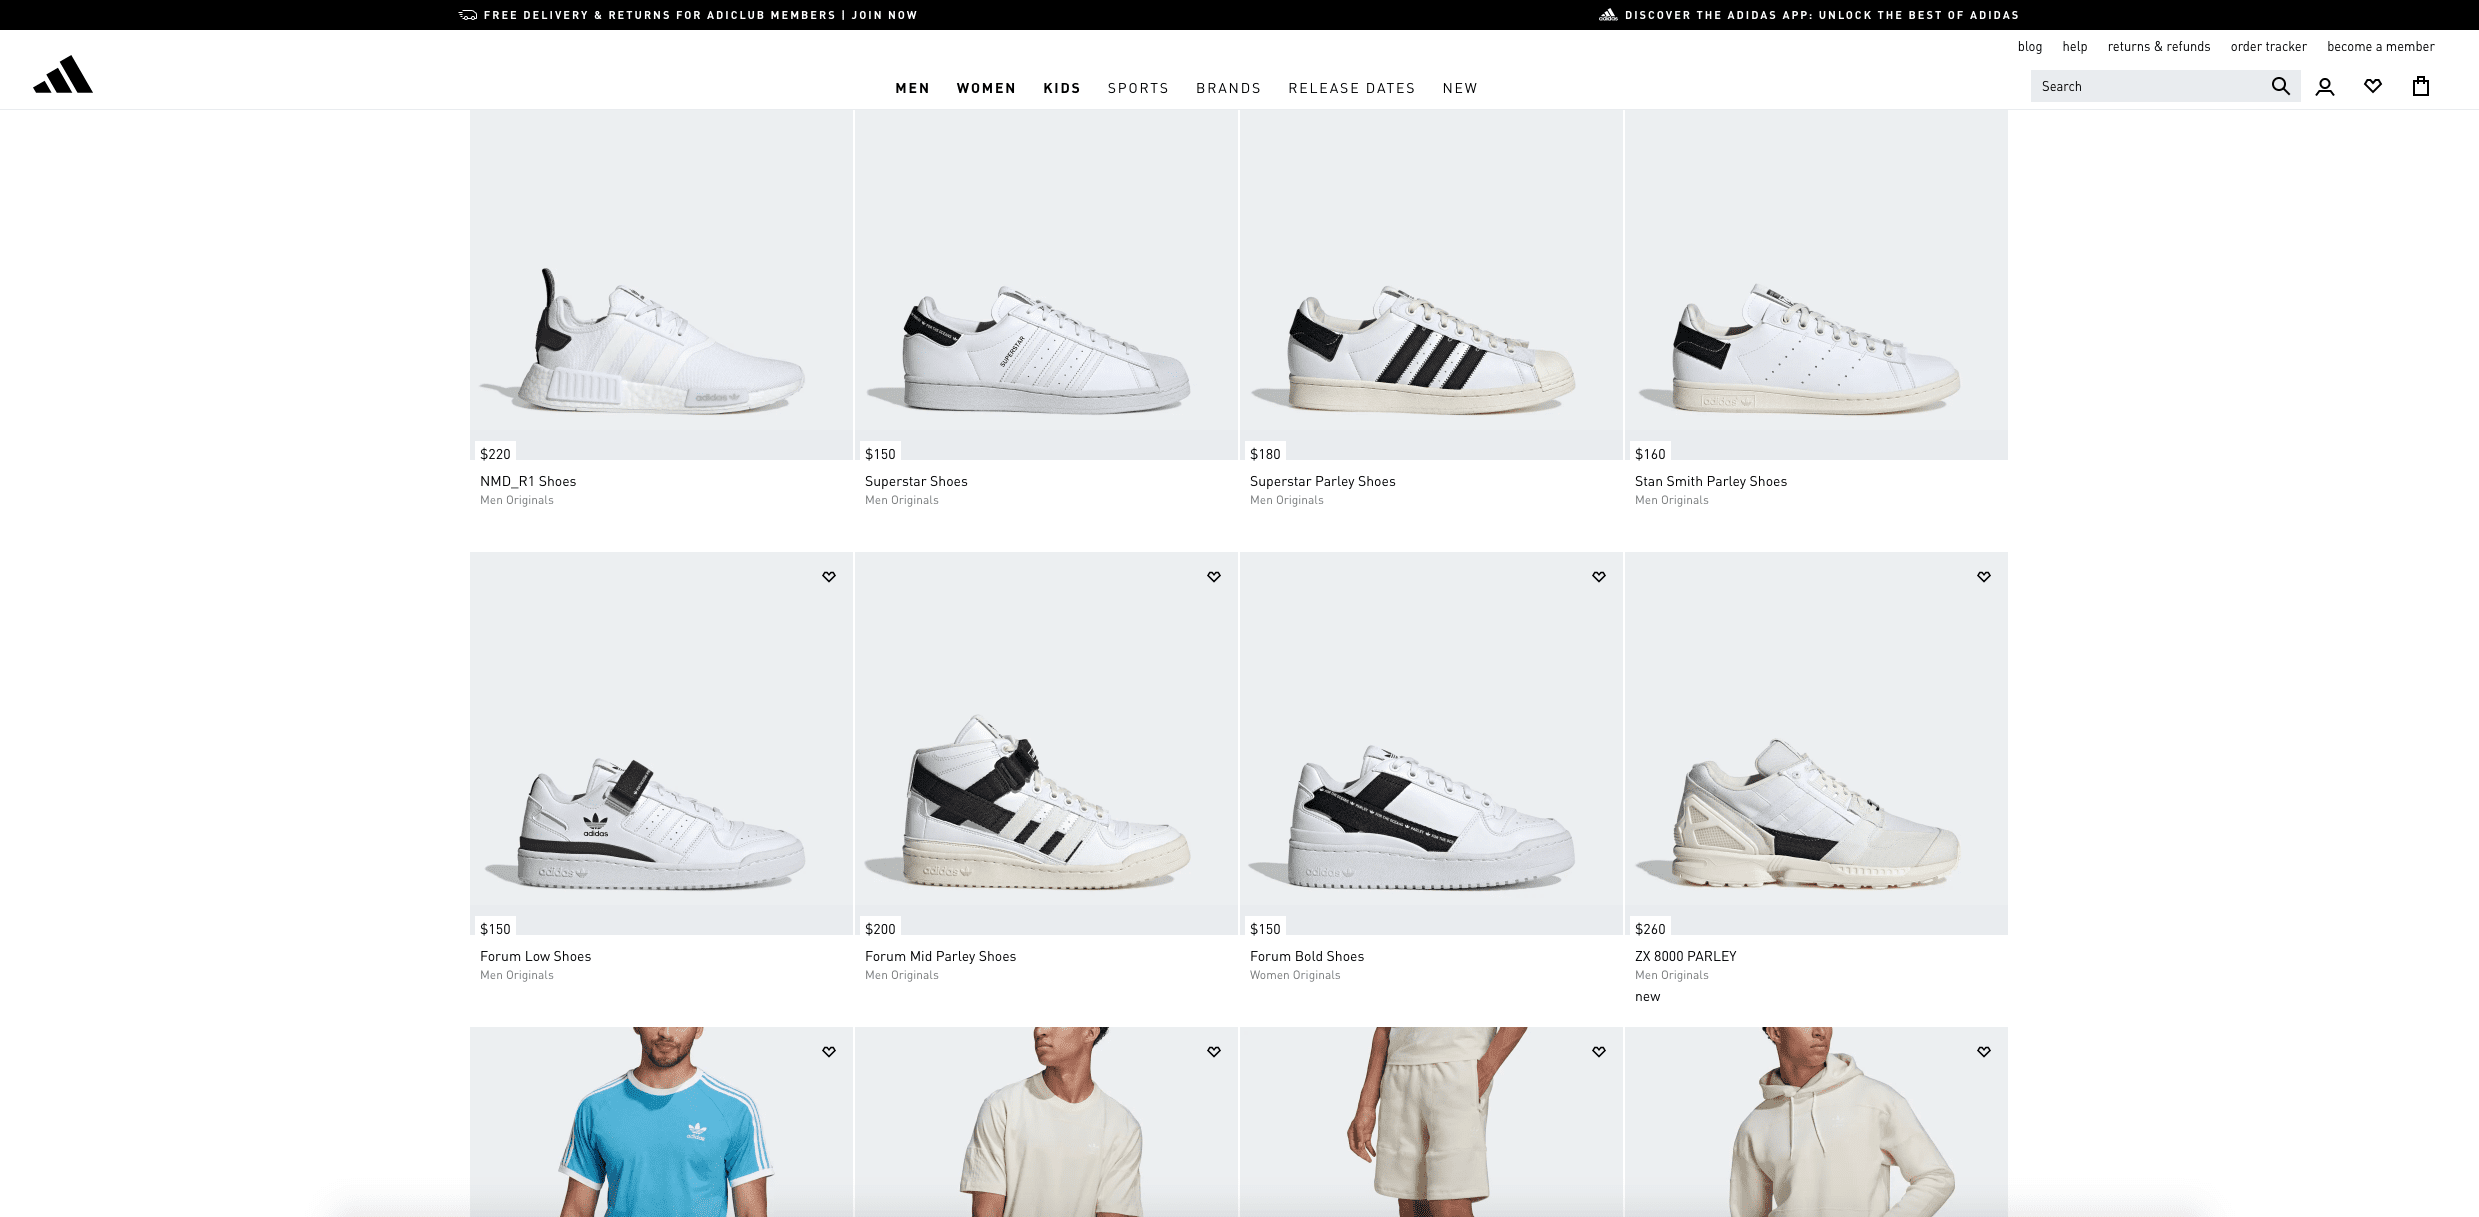Click the $180 price tag

click(1265, 454)
